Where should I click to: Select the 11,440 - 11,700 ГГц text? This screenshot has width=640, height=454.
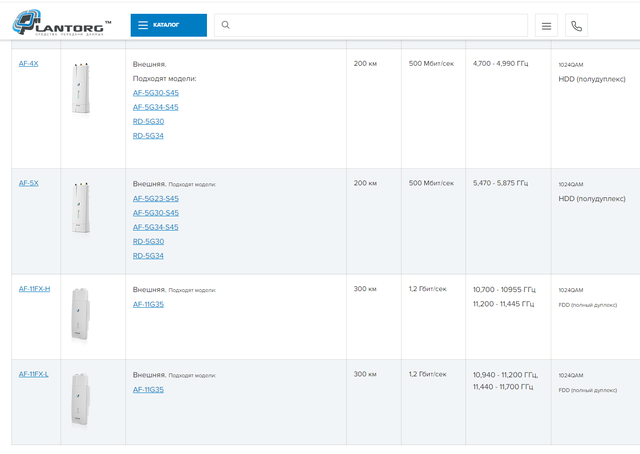pos(503,387)
